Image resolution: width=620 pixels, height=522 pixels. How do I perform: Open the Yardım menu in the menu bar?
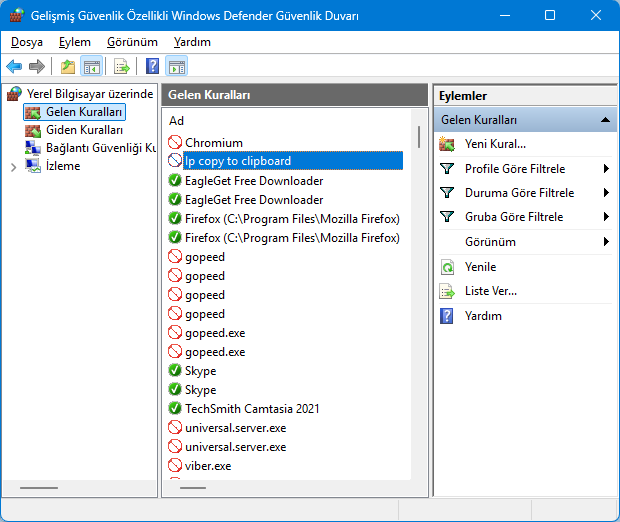pyautogui.click(x=192, y=42)
